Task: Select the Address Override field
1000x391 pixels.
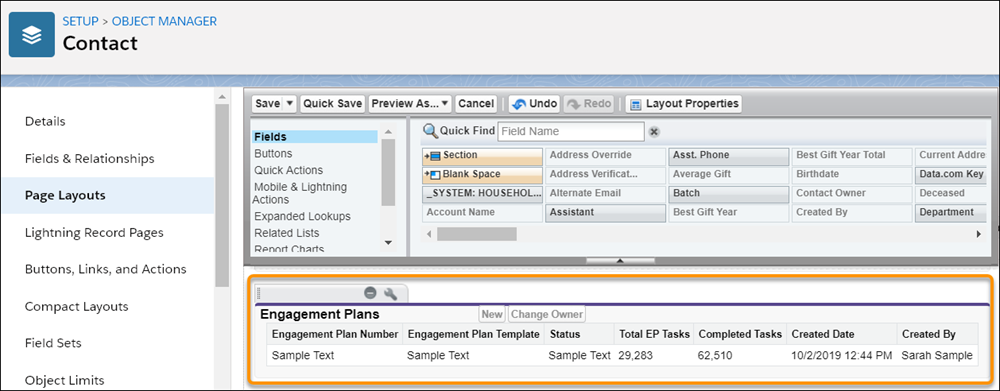Action: click(606, 155)
